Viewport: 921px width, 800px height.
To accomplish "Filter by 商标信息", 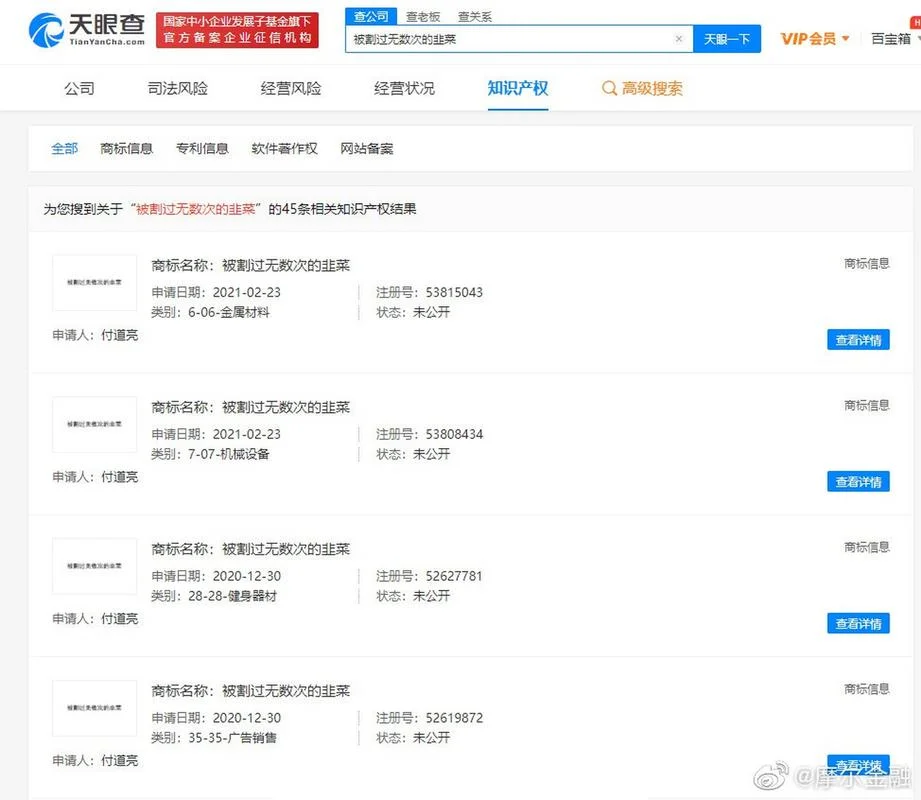I will click(126, 148).
